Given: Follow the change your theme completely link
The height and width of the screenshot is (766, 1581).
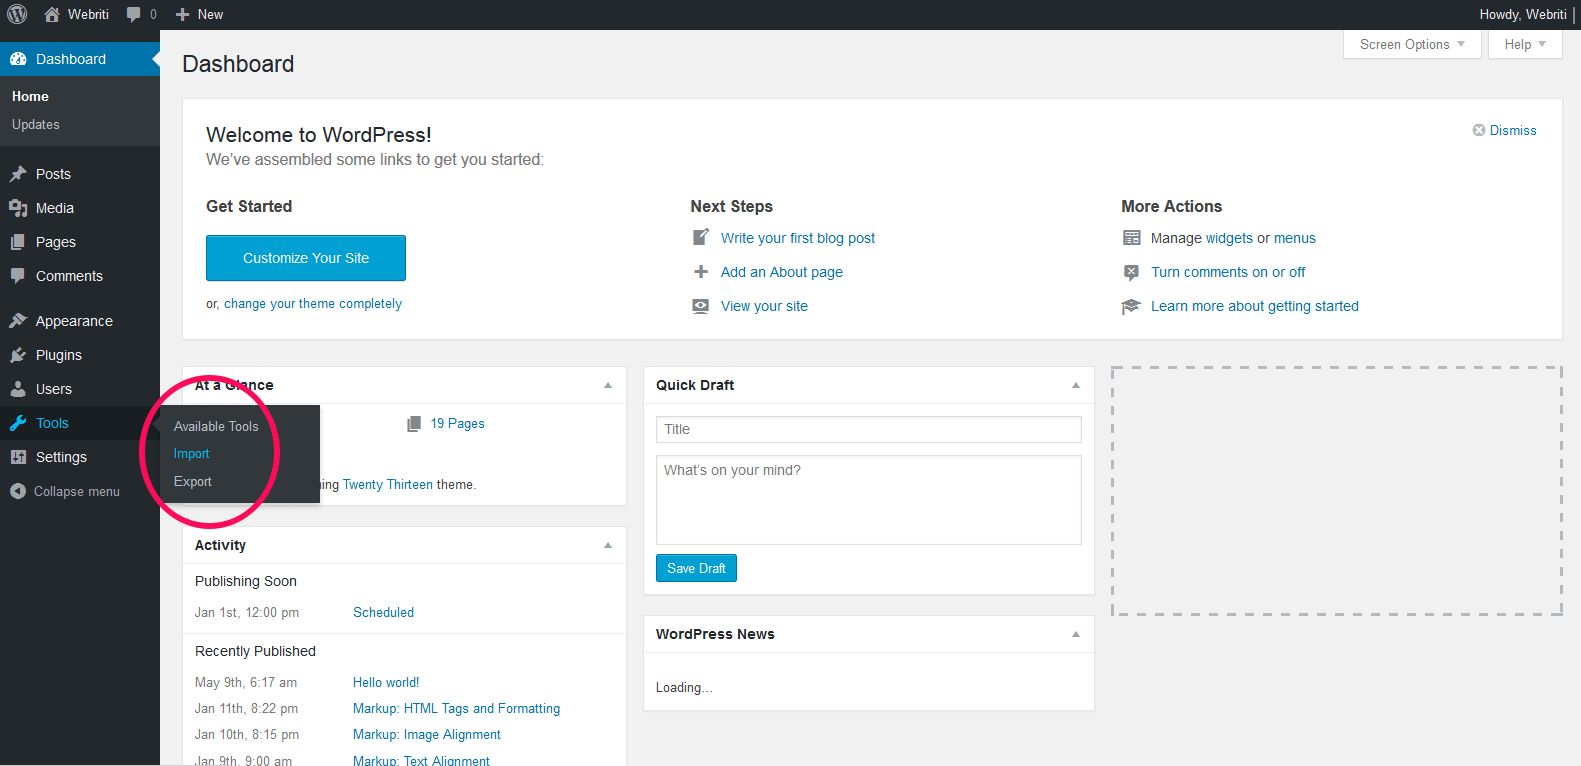Looking at the screenshot, I should (313, 304).
